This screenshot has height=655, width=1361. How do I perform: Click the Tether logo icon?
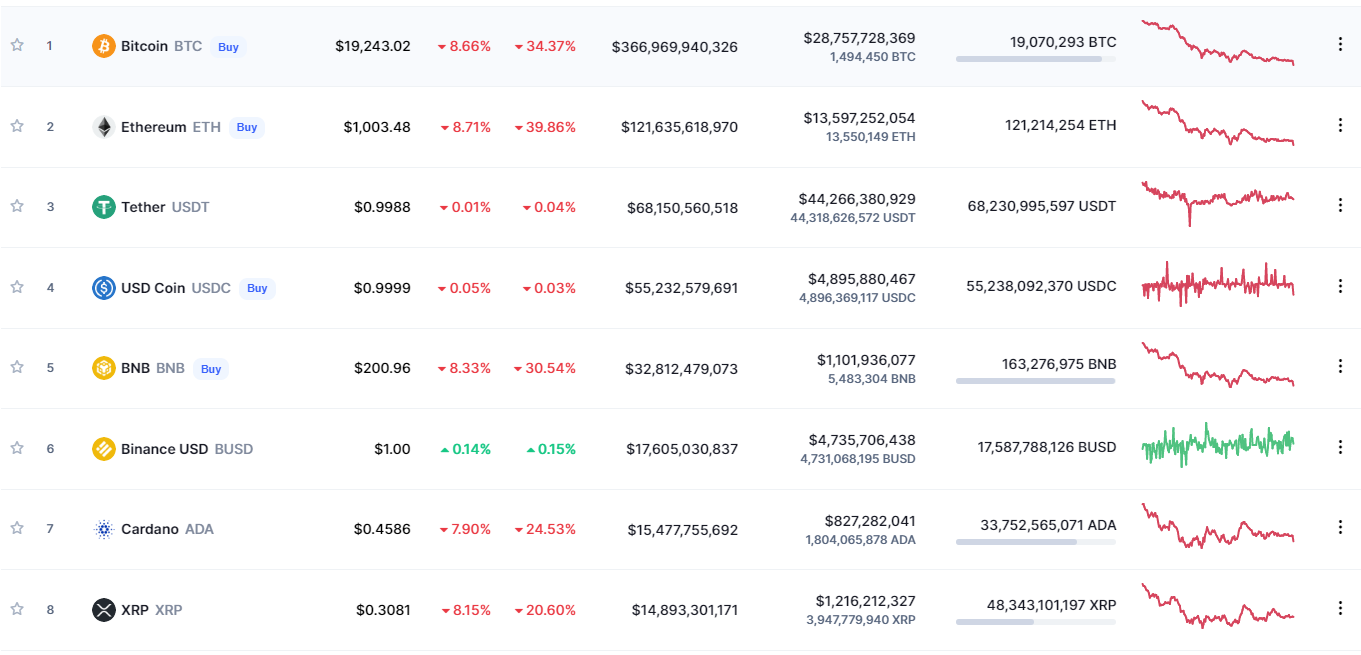tap(104, 207)
